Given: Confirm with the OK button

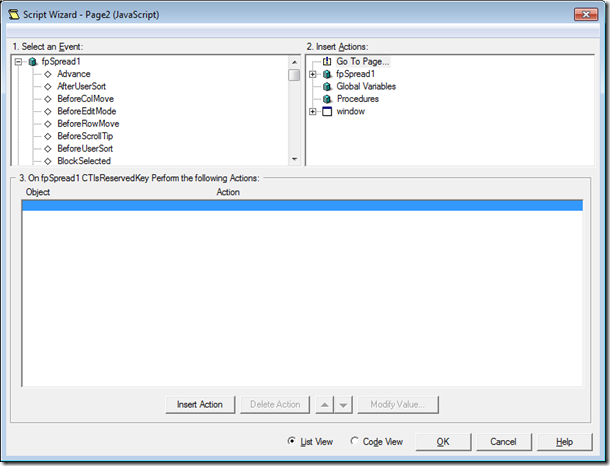Looking at the screenshot, I should [x=443, y=442].
